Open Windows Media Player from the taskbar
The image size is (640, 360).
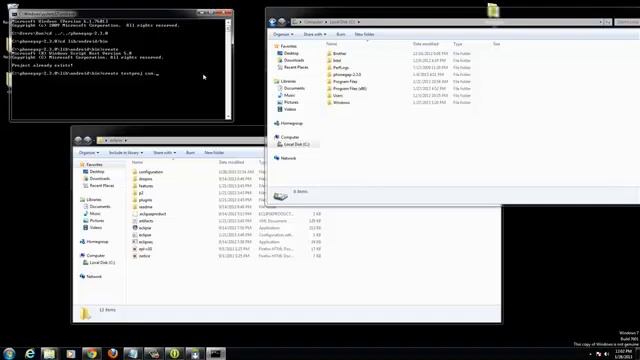pyautogui.click(x=71, y=353)
